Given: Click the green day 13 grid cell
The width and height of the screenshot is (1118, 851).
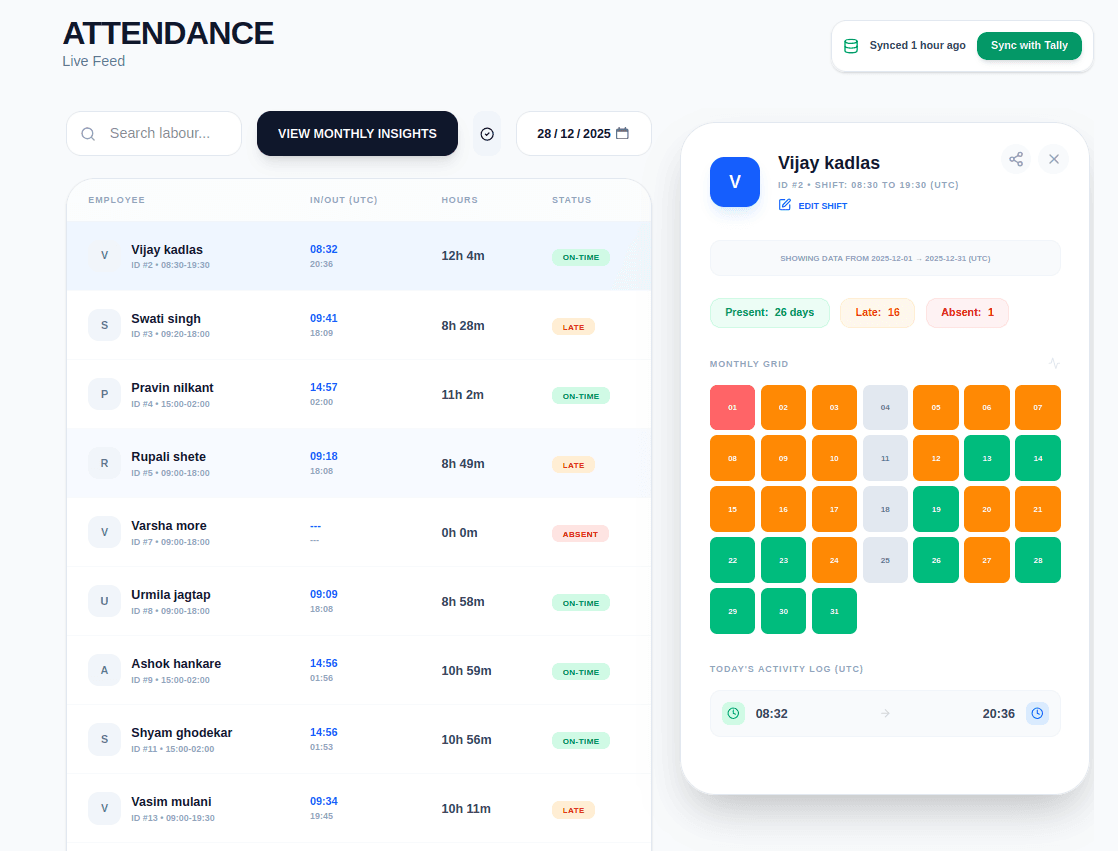Looking at the screenshot, I should tap(986, 458).
